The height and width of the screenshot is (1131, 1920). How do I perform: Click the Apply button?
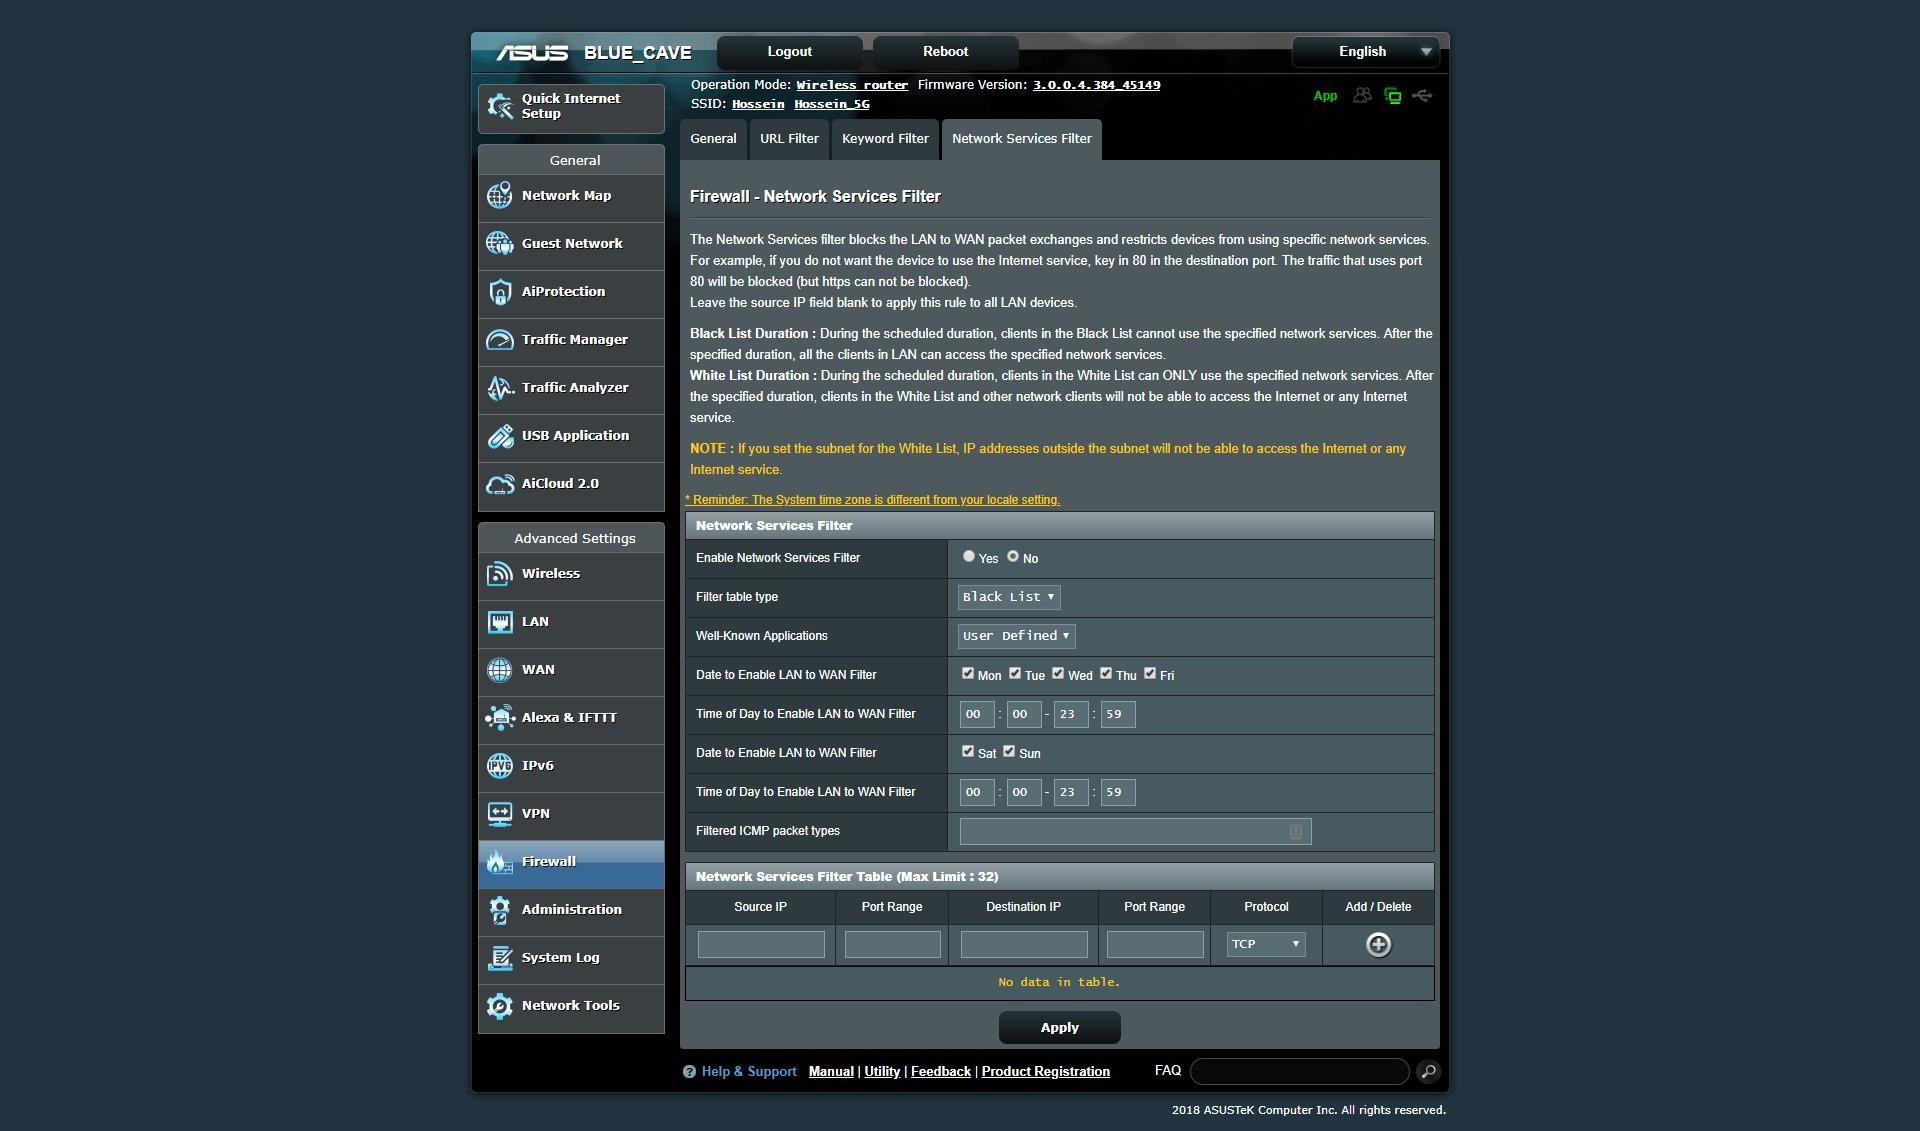pos(1059,1027)
